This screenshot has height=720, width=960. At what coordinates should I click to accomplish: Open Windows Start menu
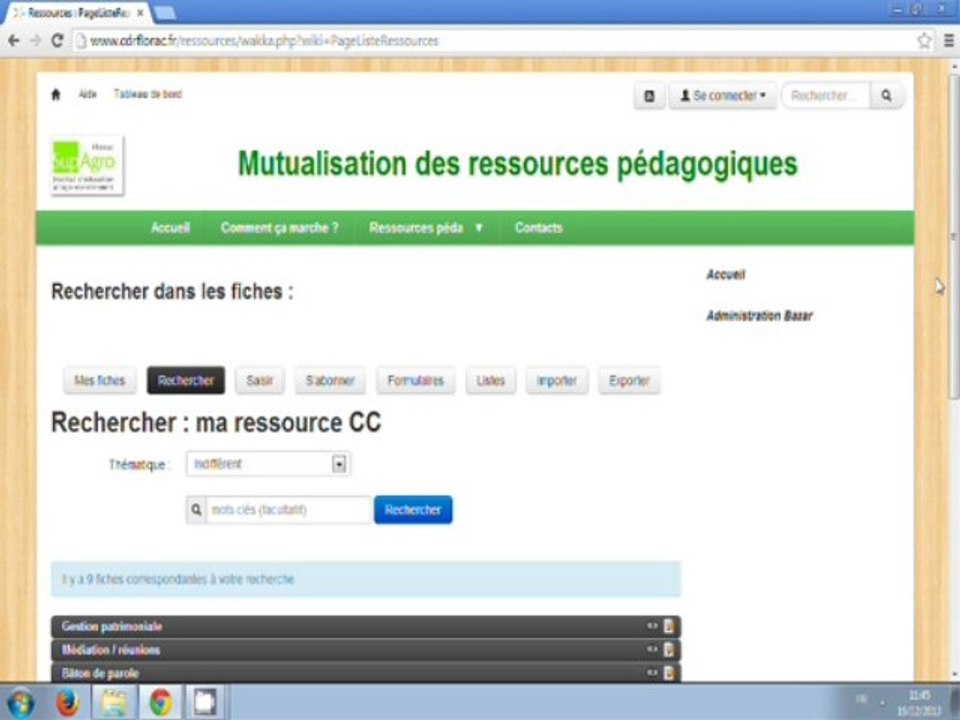click(20, 702)
